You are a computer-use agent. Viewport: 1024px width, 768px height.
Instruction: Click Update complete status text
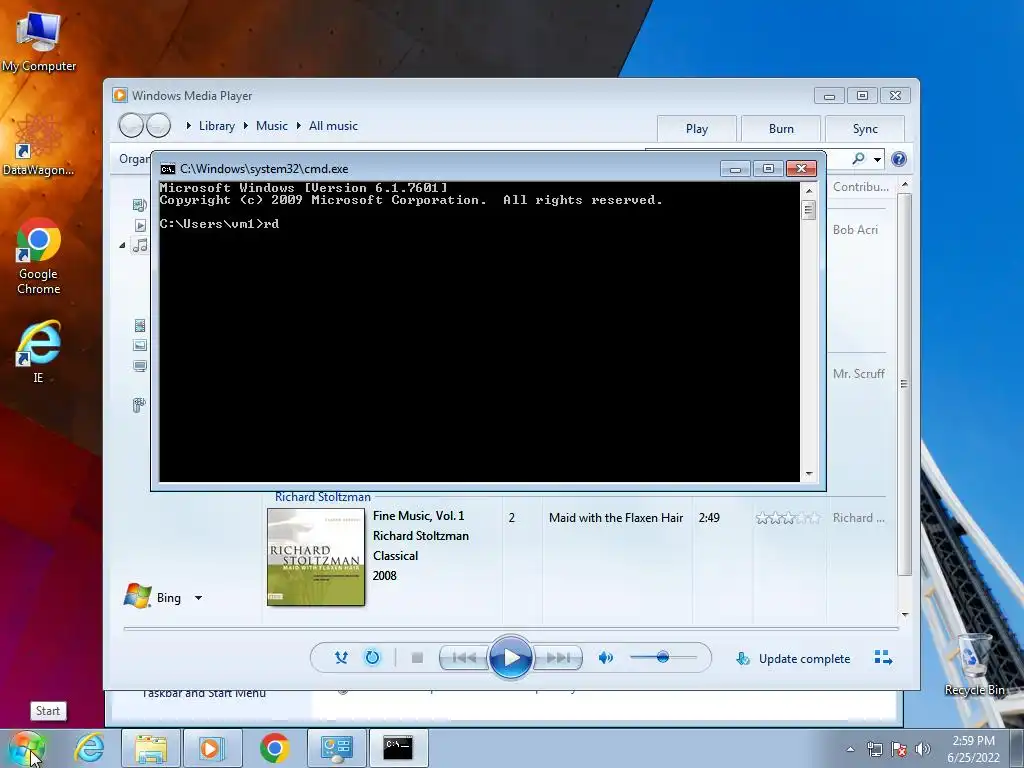tap(805, 659)
